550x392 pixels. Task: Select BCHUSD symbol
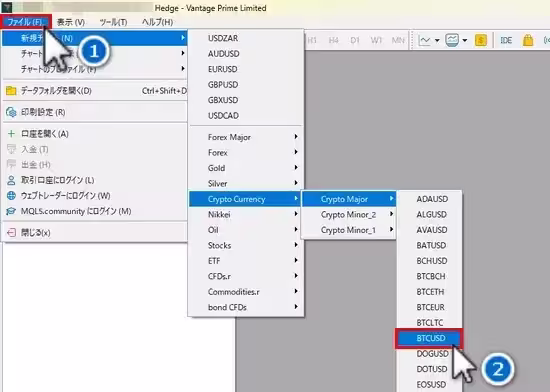coord(430,261)
